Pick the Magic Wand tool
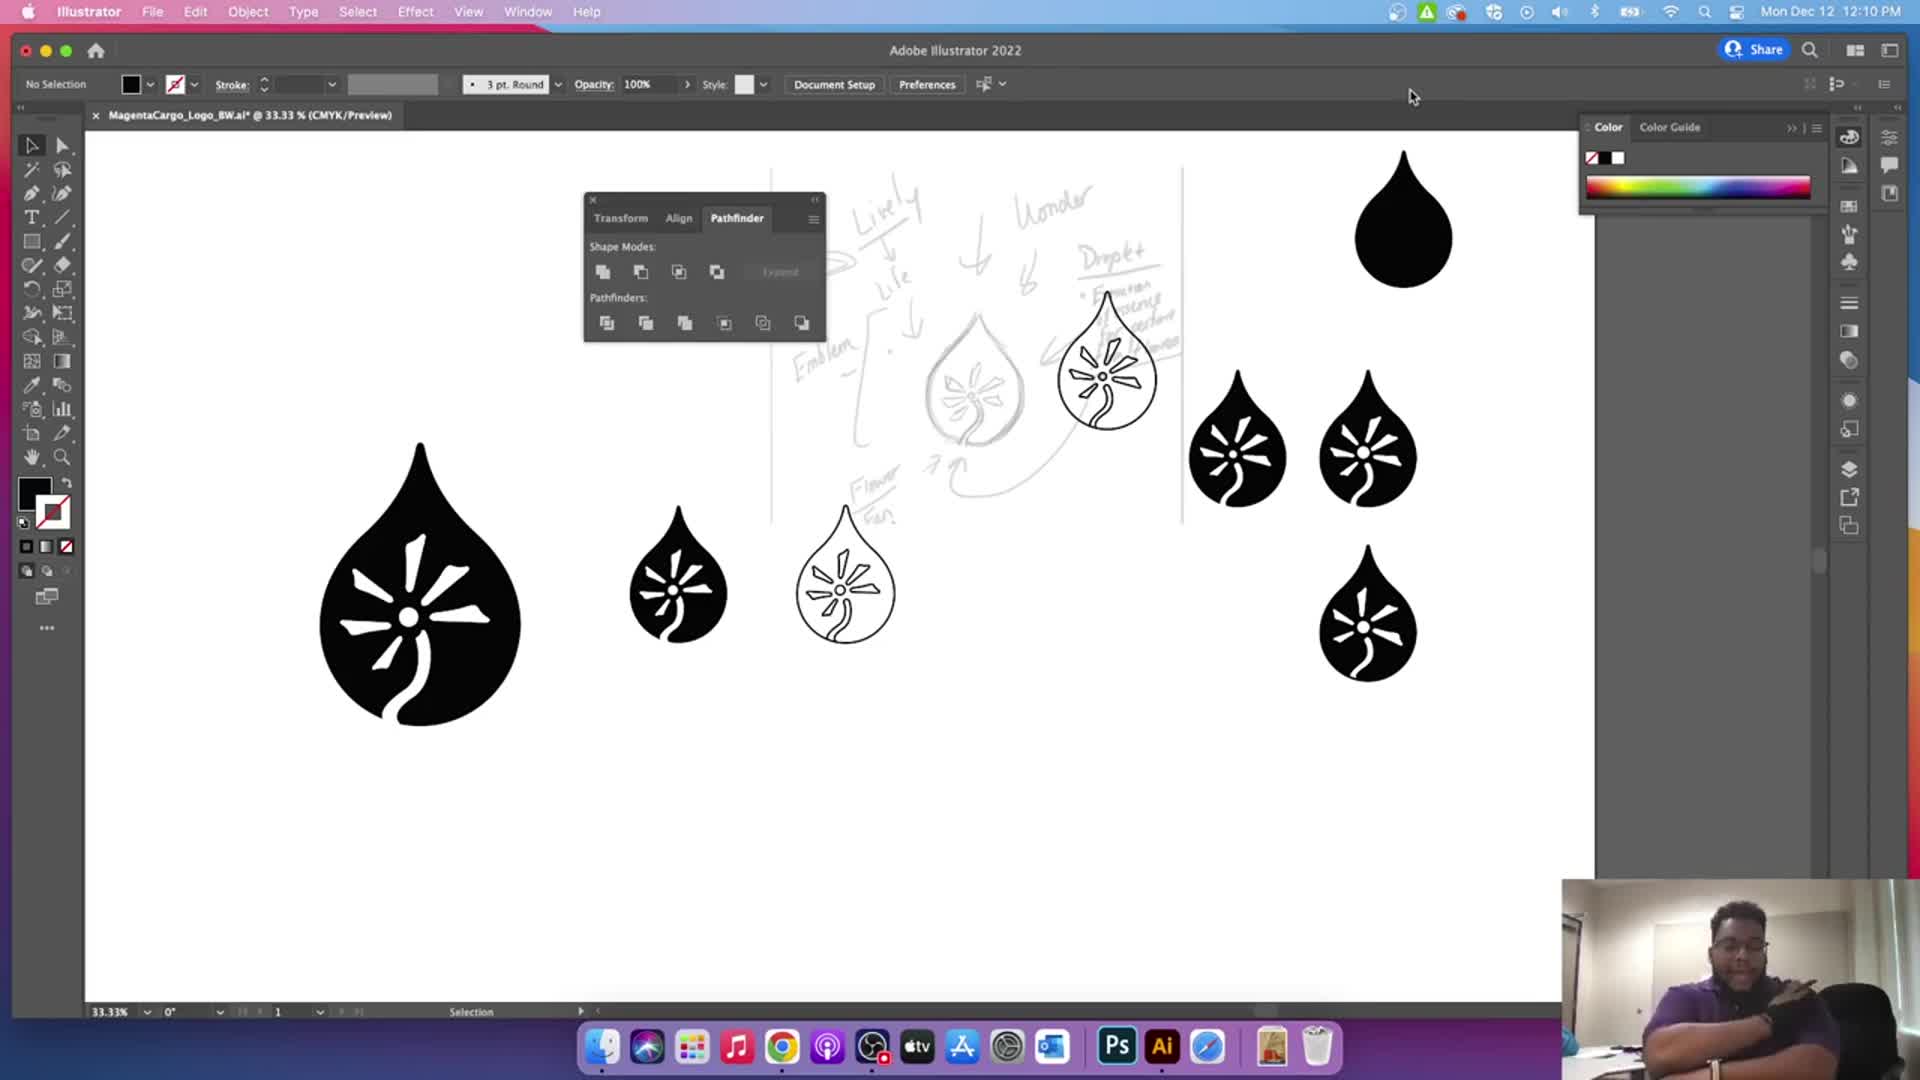 coord(32,170)
